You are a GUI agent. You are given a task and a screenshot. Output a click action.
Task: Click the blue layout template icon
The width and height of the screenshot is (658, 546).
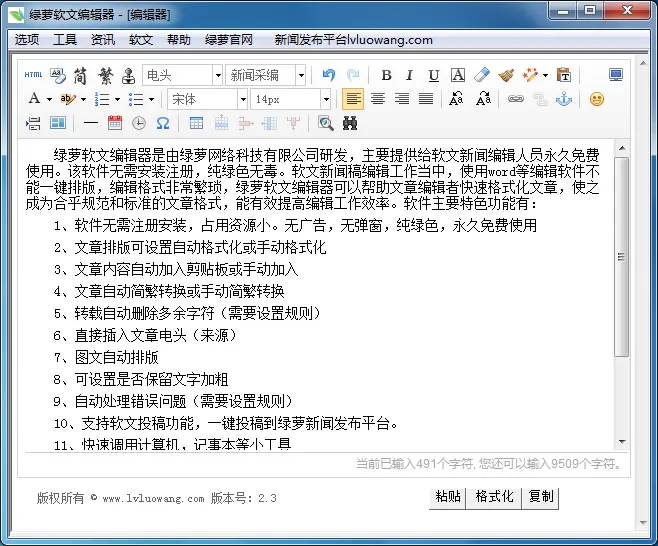(58, 123)
